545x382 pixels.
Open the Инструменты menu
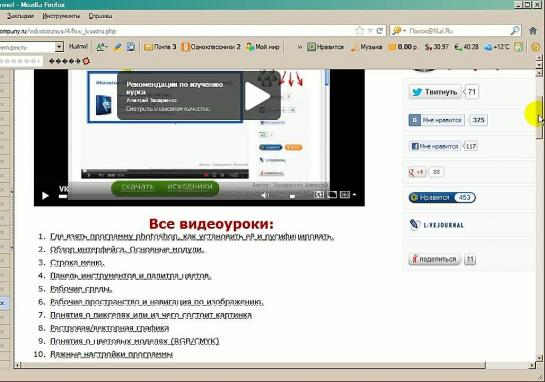click(x=61, y=16)
